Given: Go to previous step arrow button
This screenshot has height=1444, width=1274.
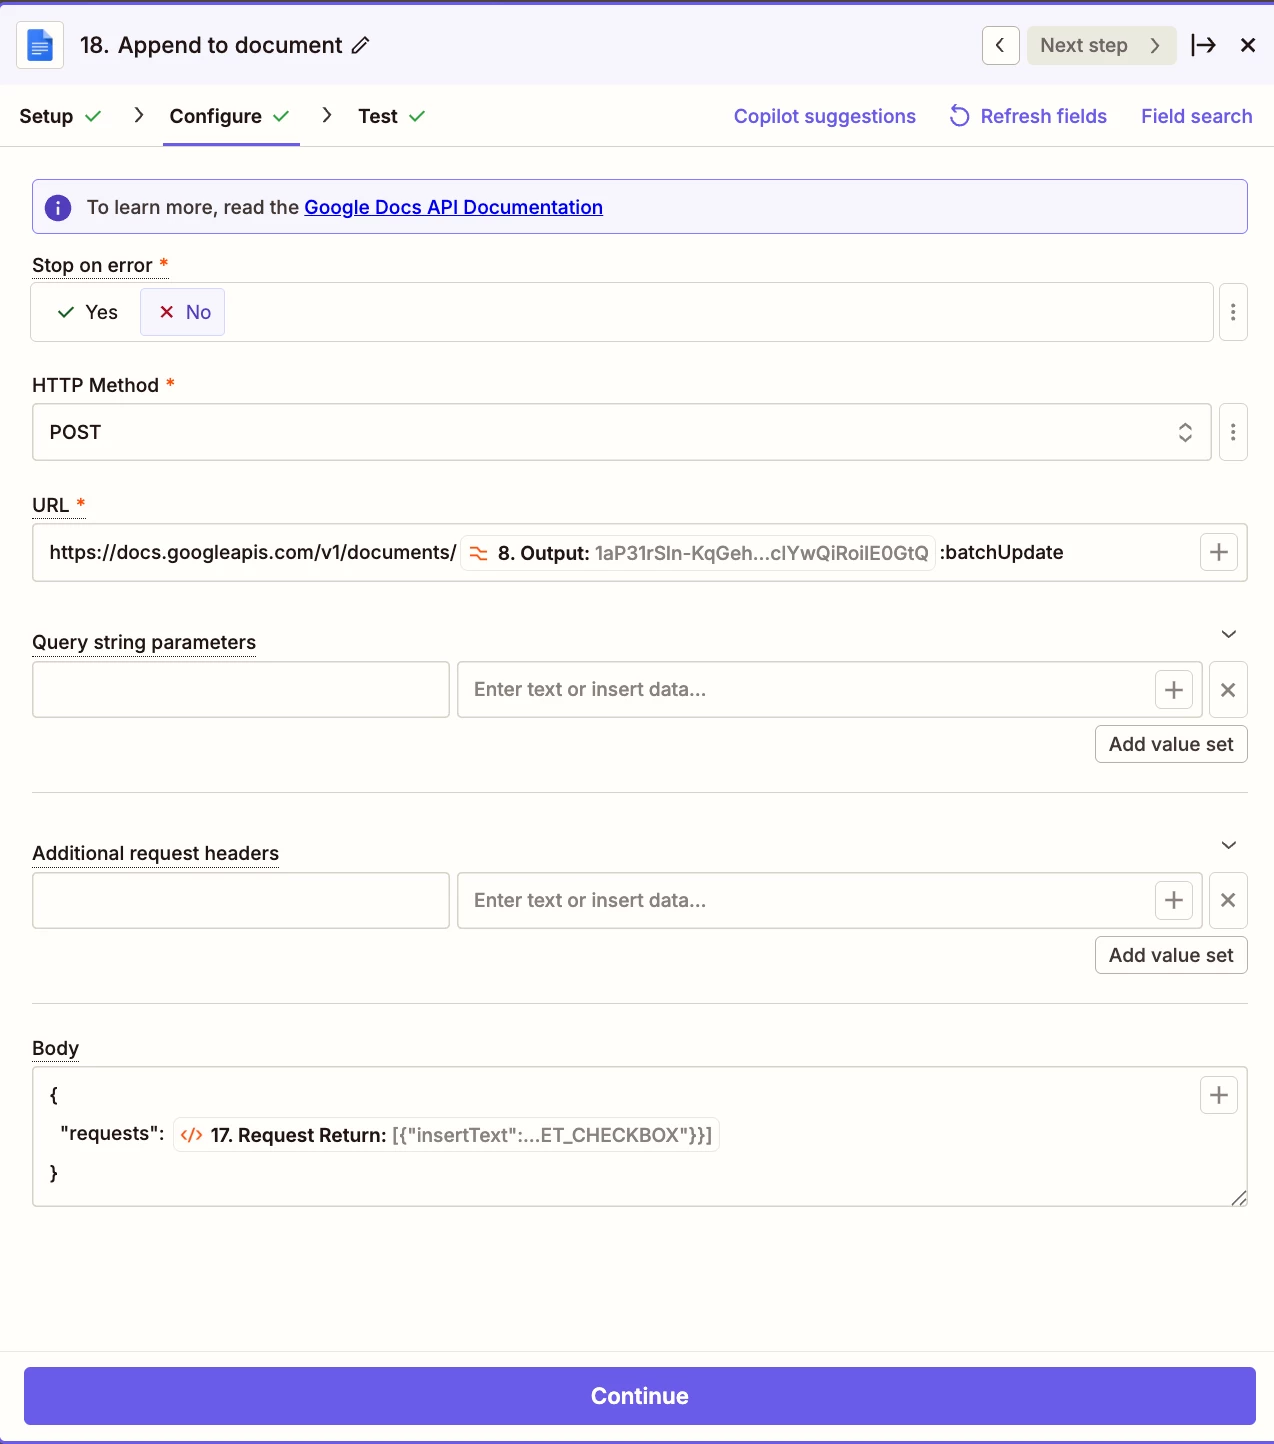Looking at the screenshot, I should coord(1000,45).
